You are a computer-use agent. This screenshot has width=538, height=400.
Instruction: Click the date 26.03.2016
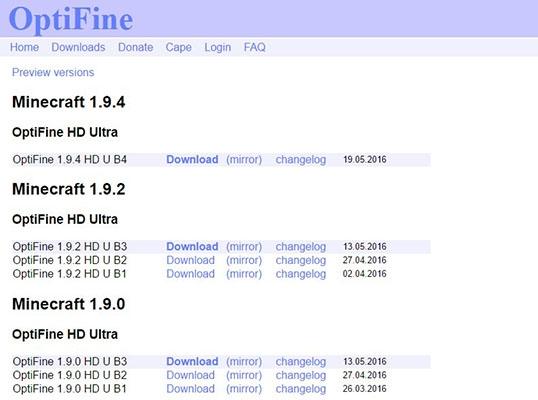[365, 389]
